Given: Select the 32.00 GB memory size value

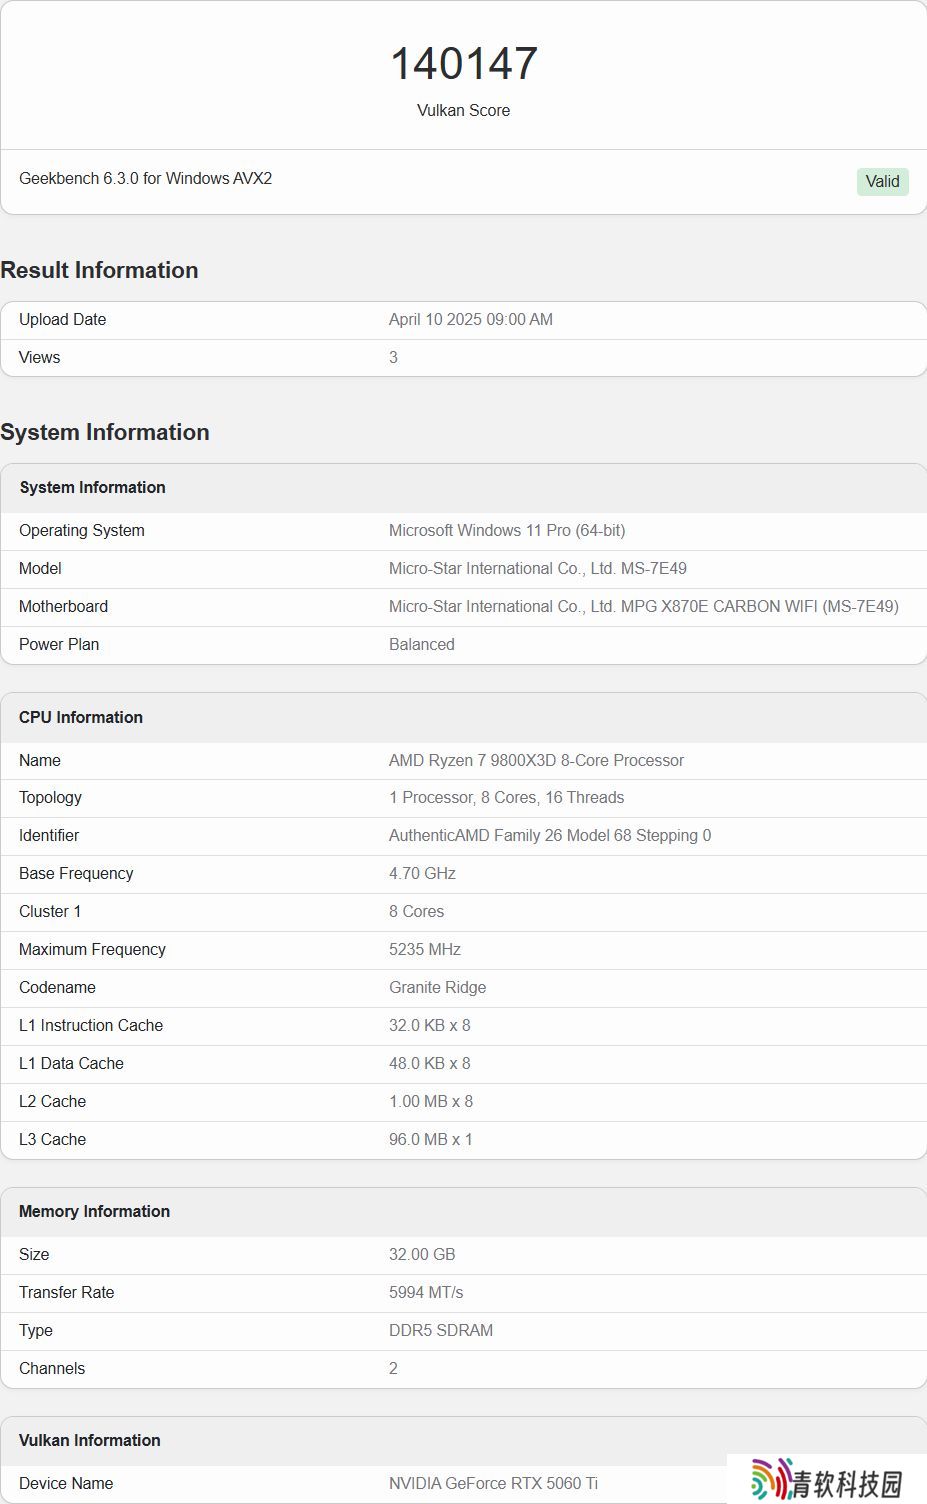Looking at the screenshot, I should (422, 1255).
